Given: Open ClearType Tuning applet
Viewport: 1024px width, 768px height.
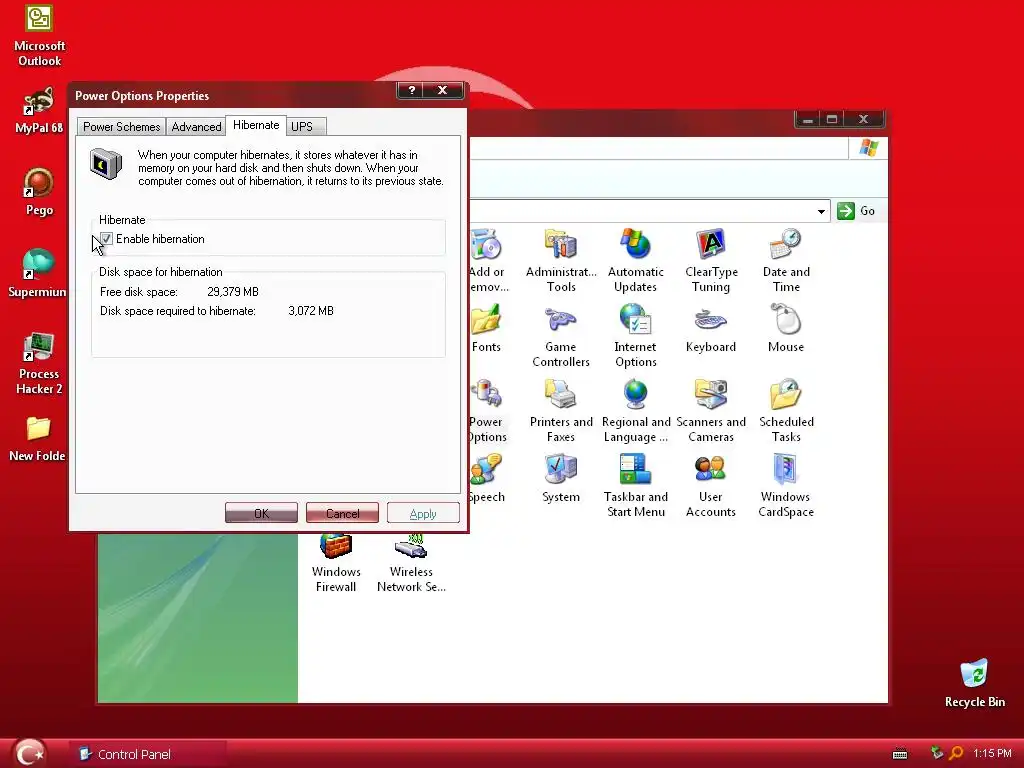Looking at the screenshot, I should (x=711, y=260).
